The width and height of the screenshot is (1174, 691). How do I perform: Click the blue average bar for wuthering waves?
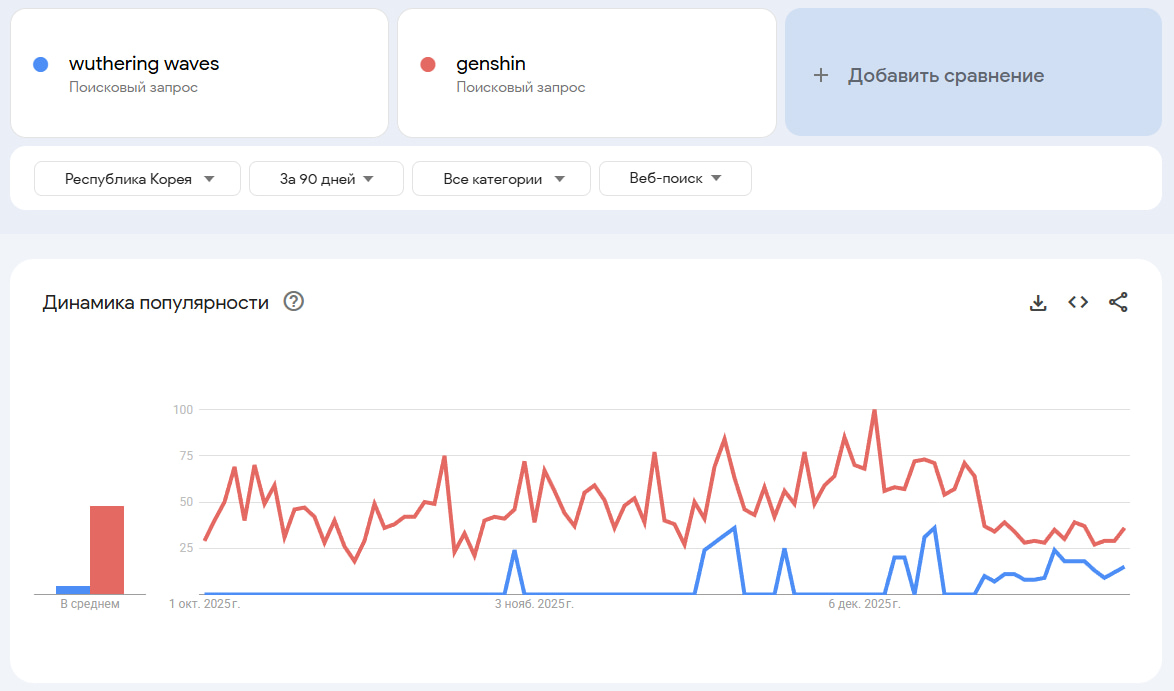pyautogui.click(x=72, y=590)
